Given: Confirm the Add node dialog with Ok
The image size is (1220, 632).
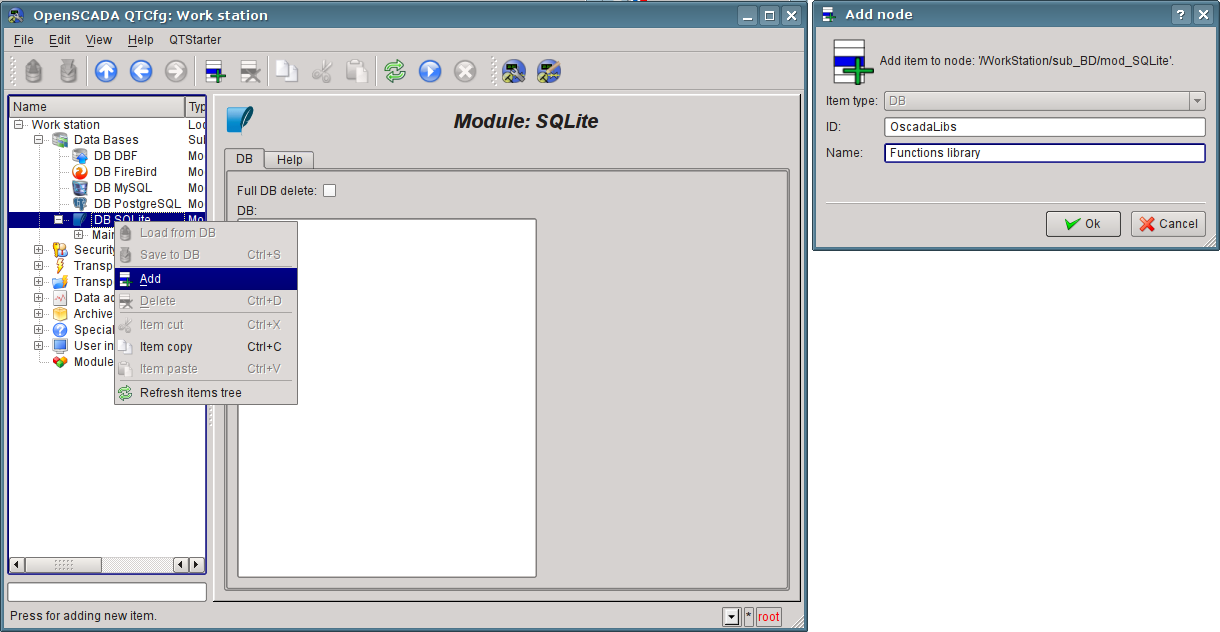Looking at the screenshot, I should coord(1082,224).
